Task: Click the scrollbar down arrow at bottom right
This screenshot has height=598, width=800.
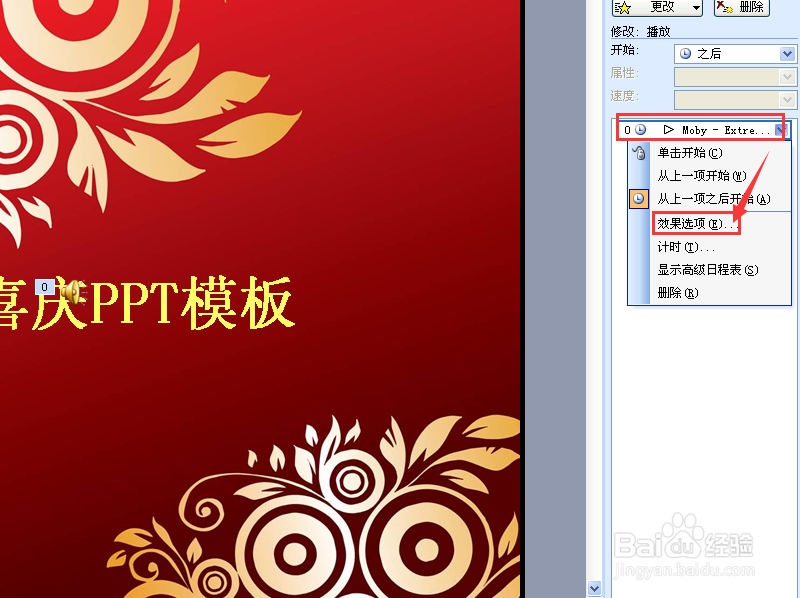Action: point(595,588)
